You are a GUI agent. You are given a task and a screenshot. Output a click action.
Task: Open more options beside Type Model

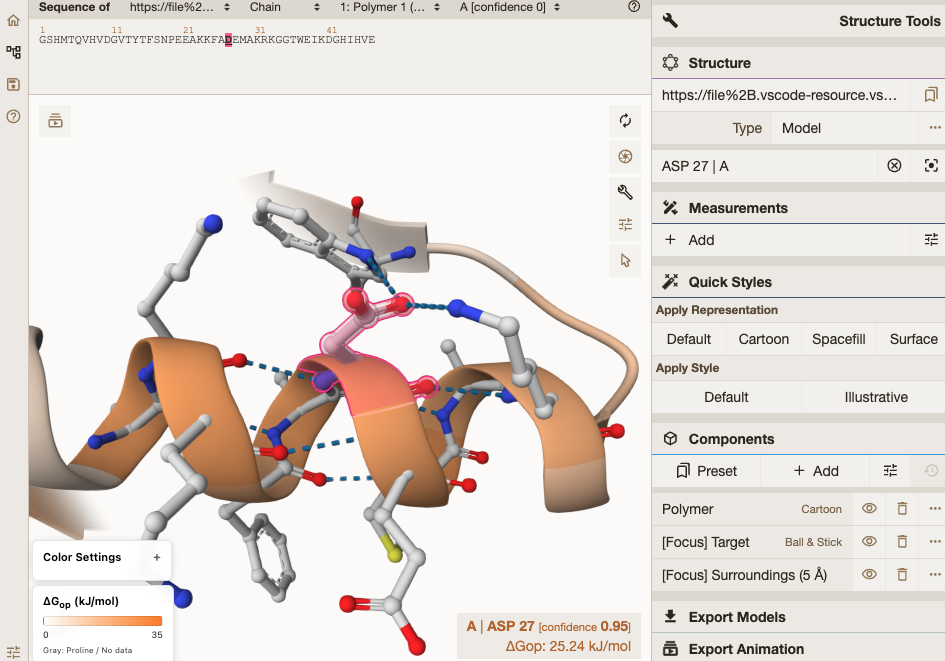(934, 128)
